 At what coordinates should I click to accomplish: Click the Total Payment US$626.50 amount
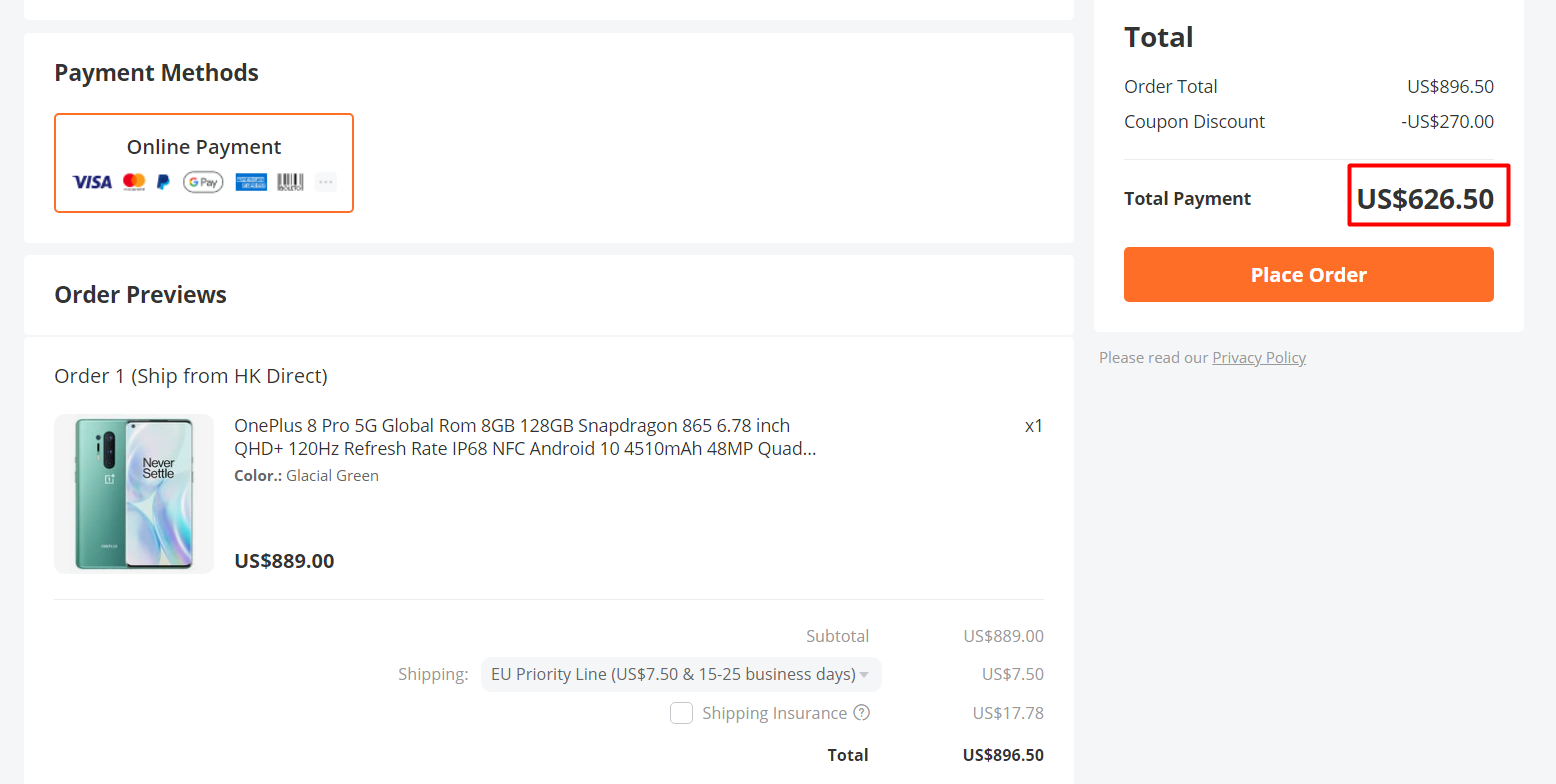tap(1425, 198)
